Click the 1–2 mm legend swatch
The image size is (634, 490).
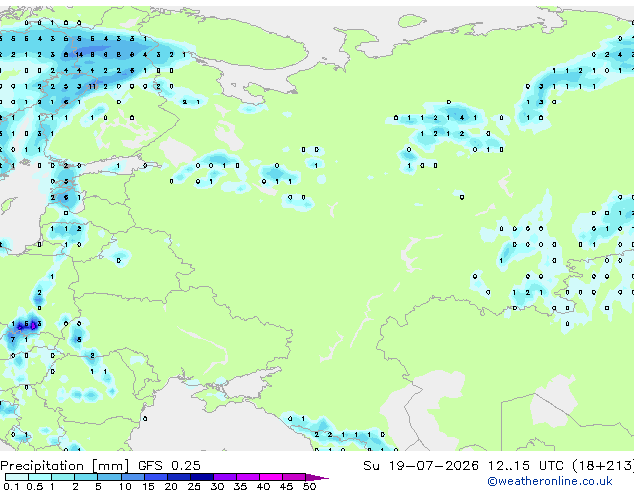coord(63,477)
